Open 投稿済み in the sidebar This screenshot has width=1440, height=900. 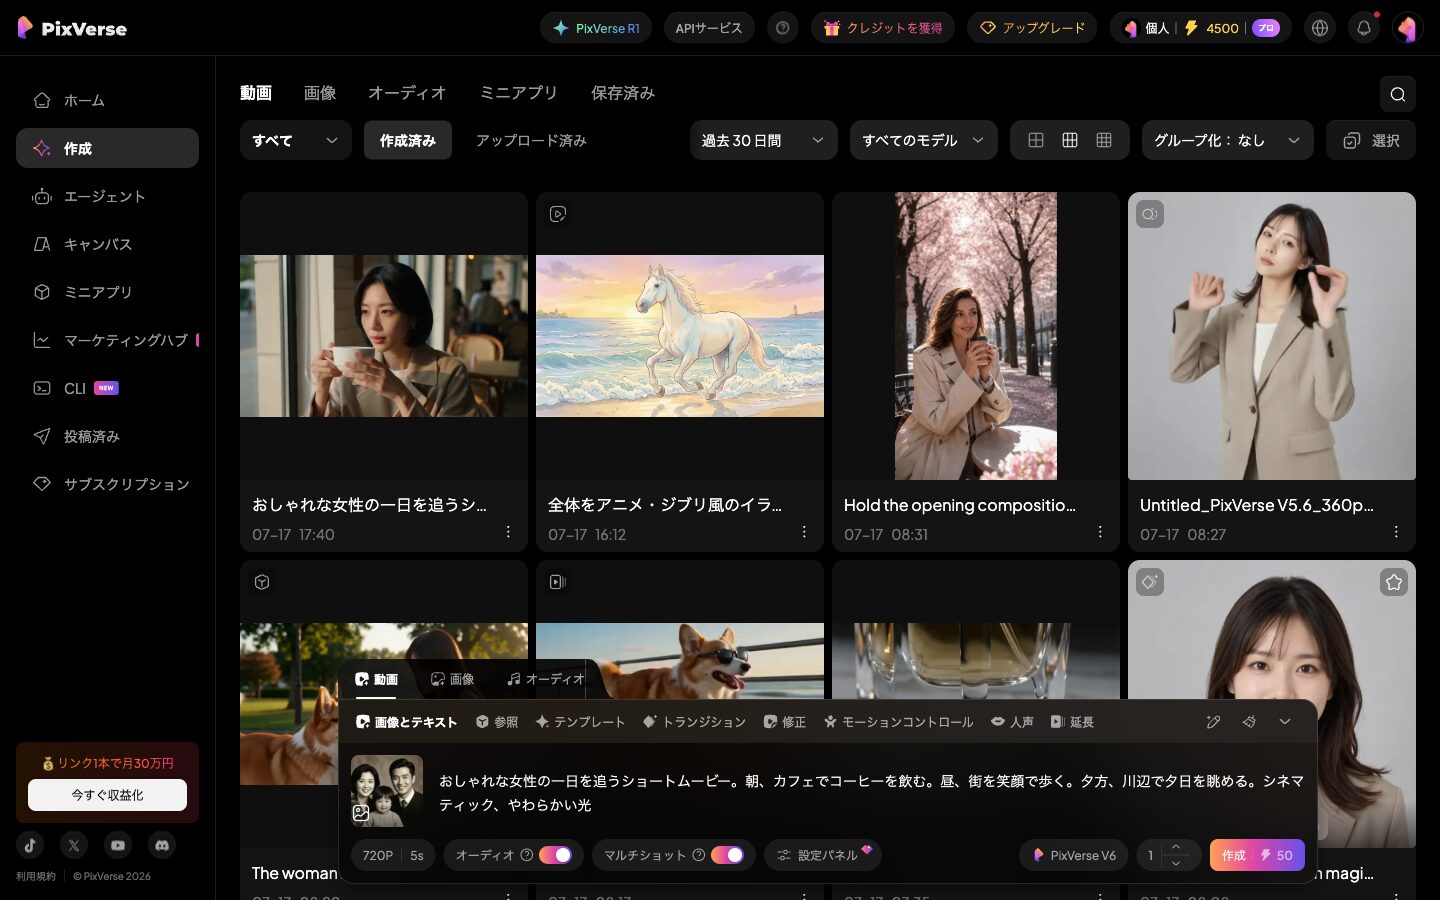107,436
